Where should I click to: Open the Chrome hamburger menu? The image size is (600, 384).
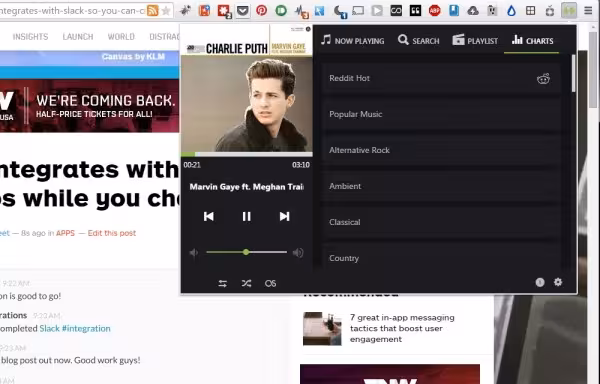coord(588,10)
